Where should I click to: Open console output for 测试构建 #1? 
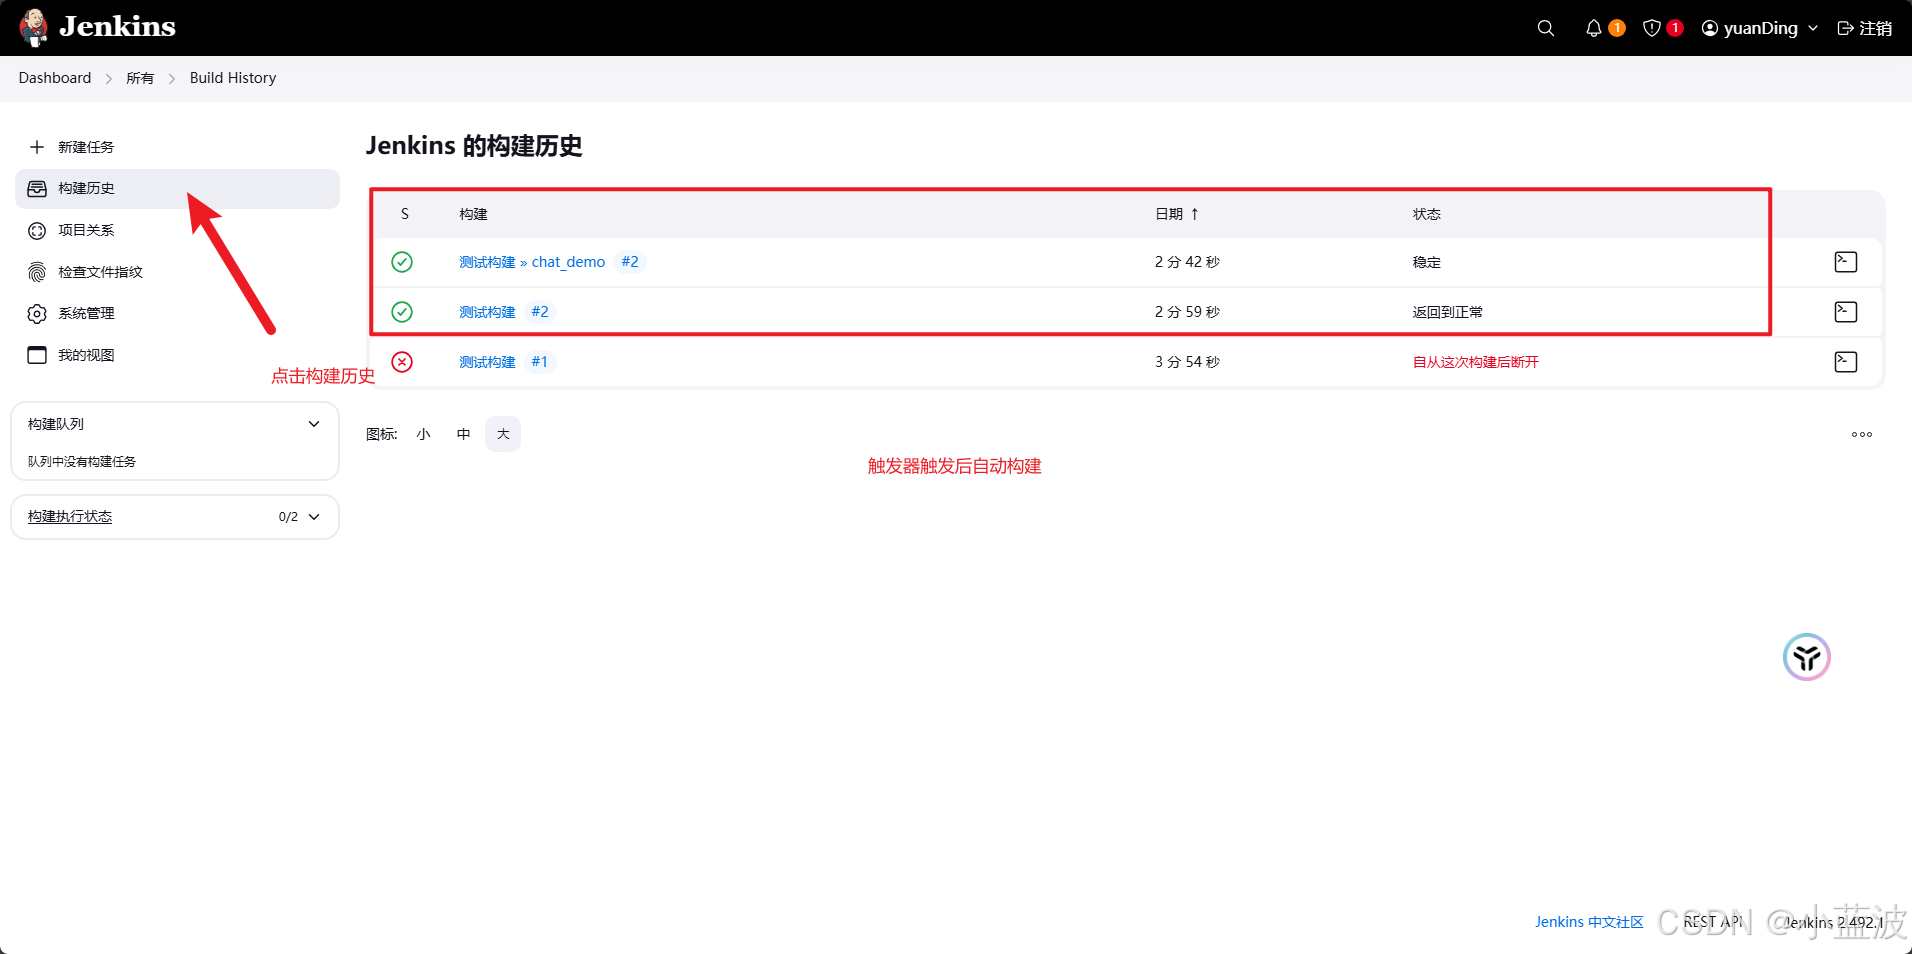(x=1846, y=362)
